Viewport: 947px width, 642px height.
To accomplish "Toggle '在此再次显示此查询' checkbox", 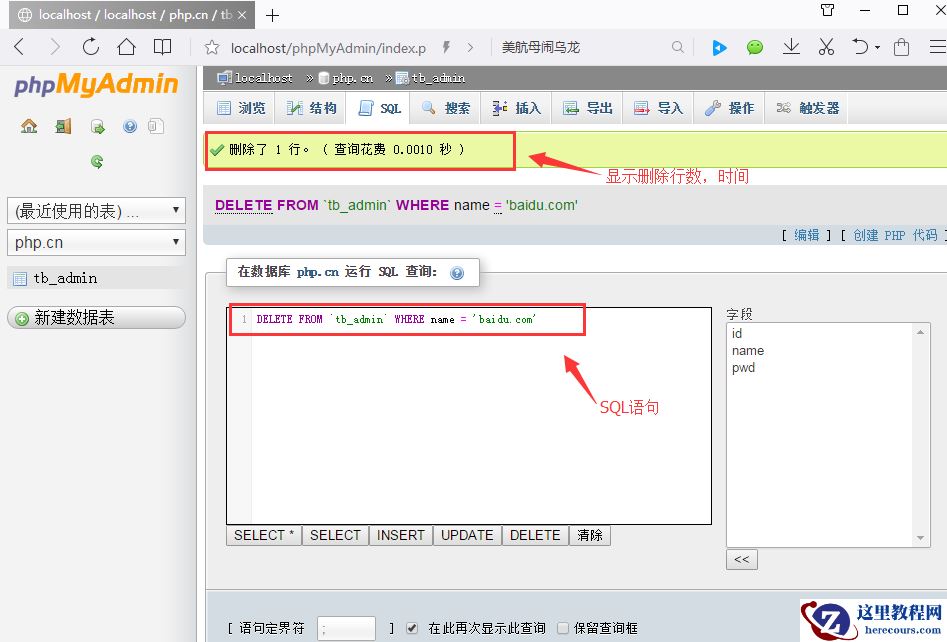I will tap(412, 628).
